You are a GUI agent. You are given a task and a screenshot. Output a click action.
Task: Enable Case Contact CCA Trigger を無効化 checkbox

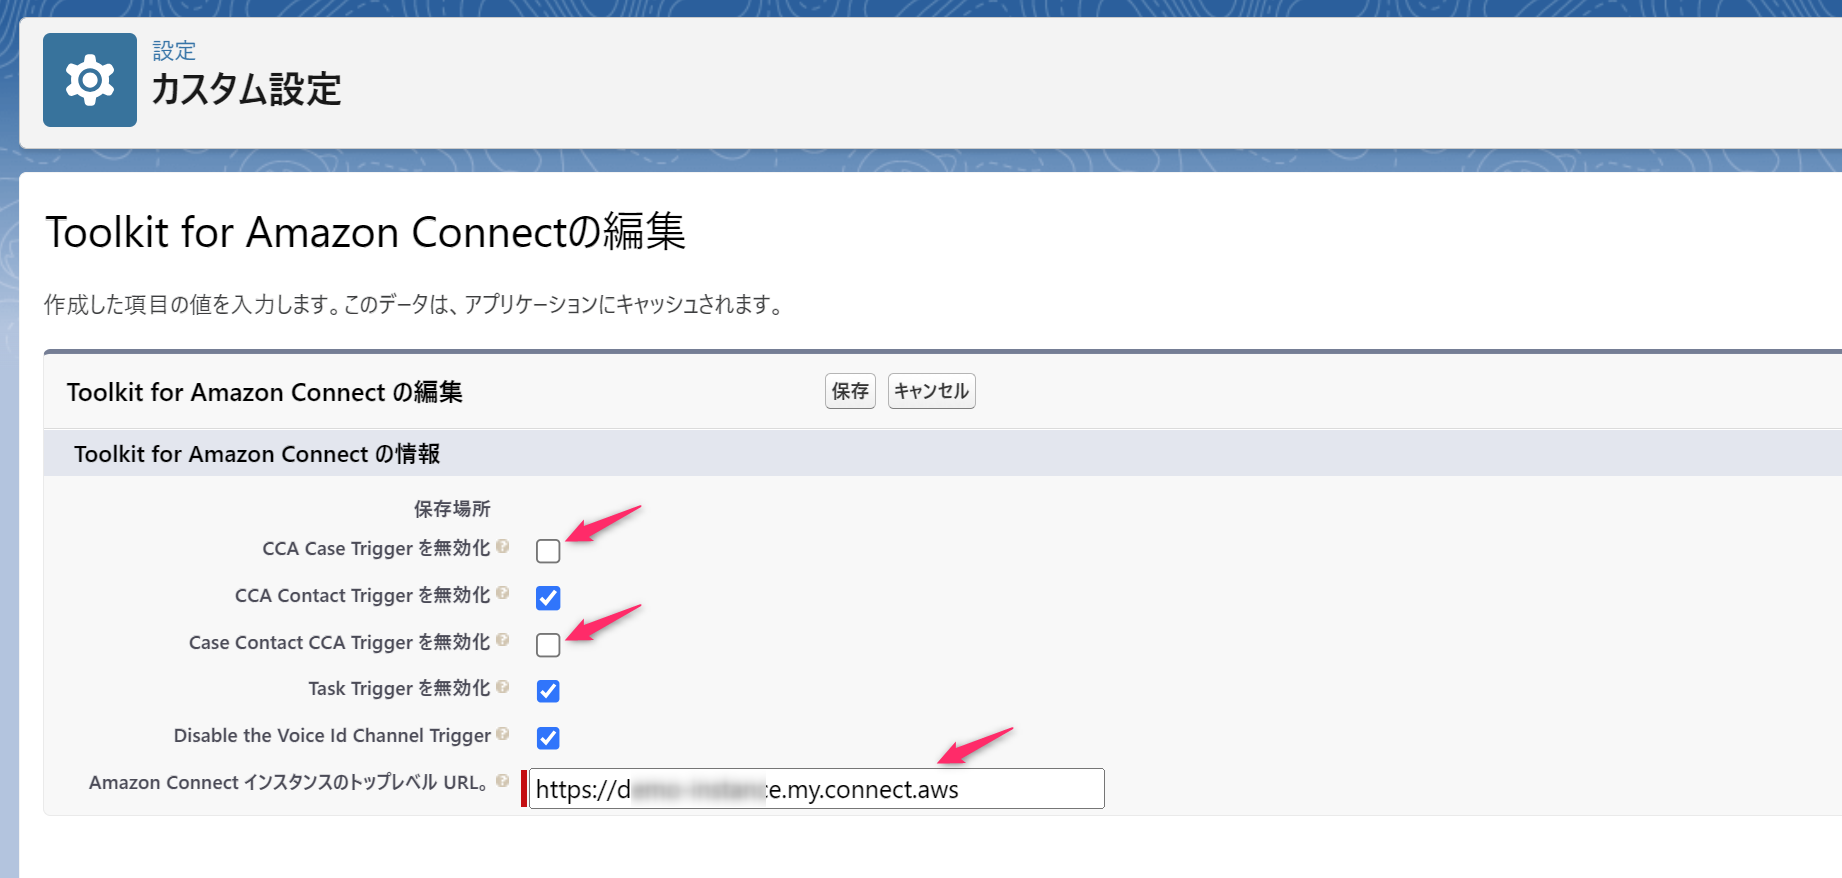pyautogui.click(x=548, y=645)
